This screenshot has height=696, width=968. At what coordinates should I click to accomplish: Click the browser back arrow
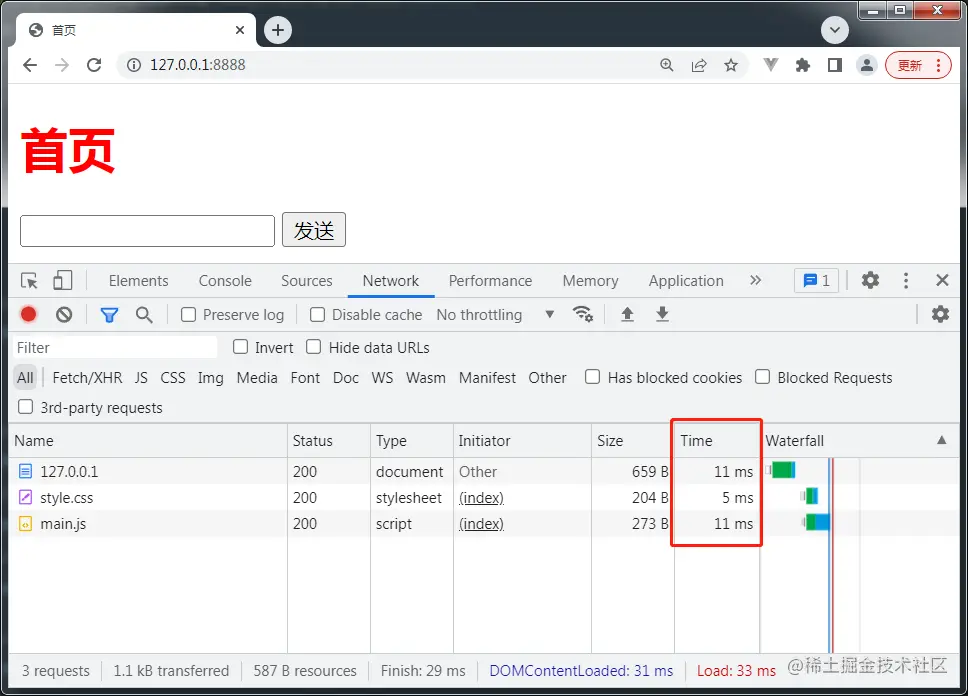[x=30, y=65]
